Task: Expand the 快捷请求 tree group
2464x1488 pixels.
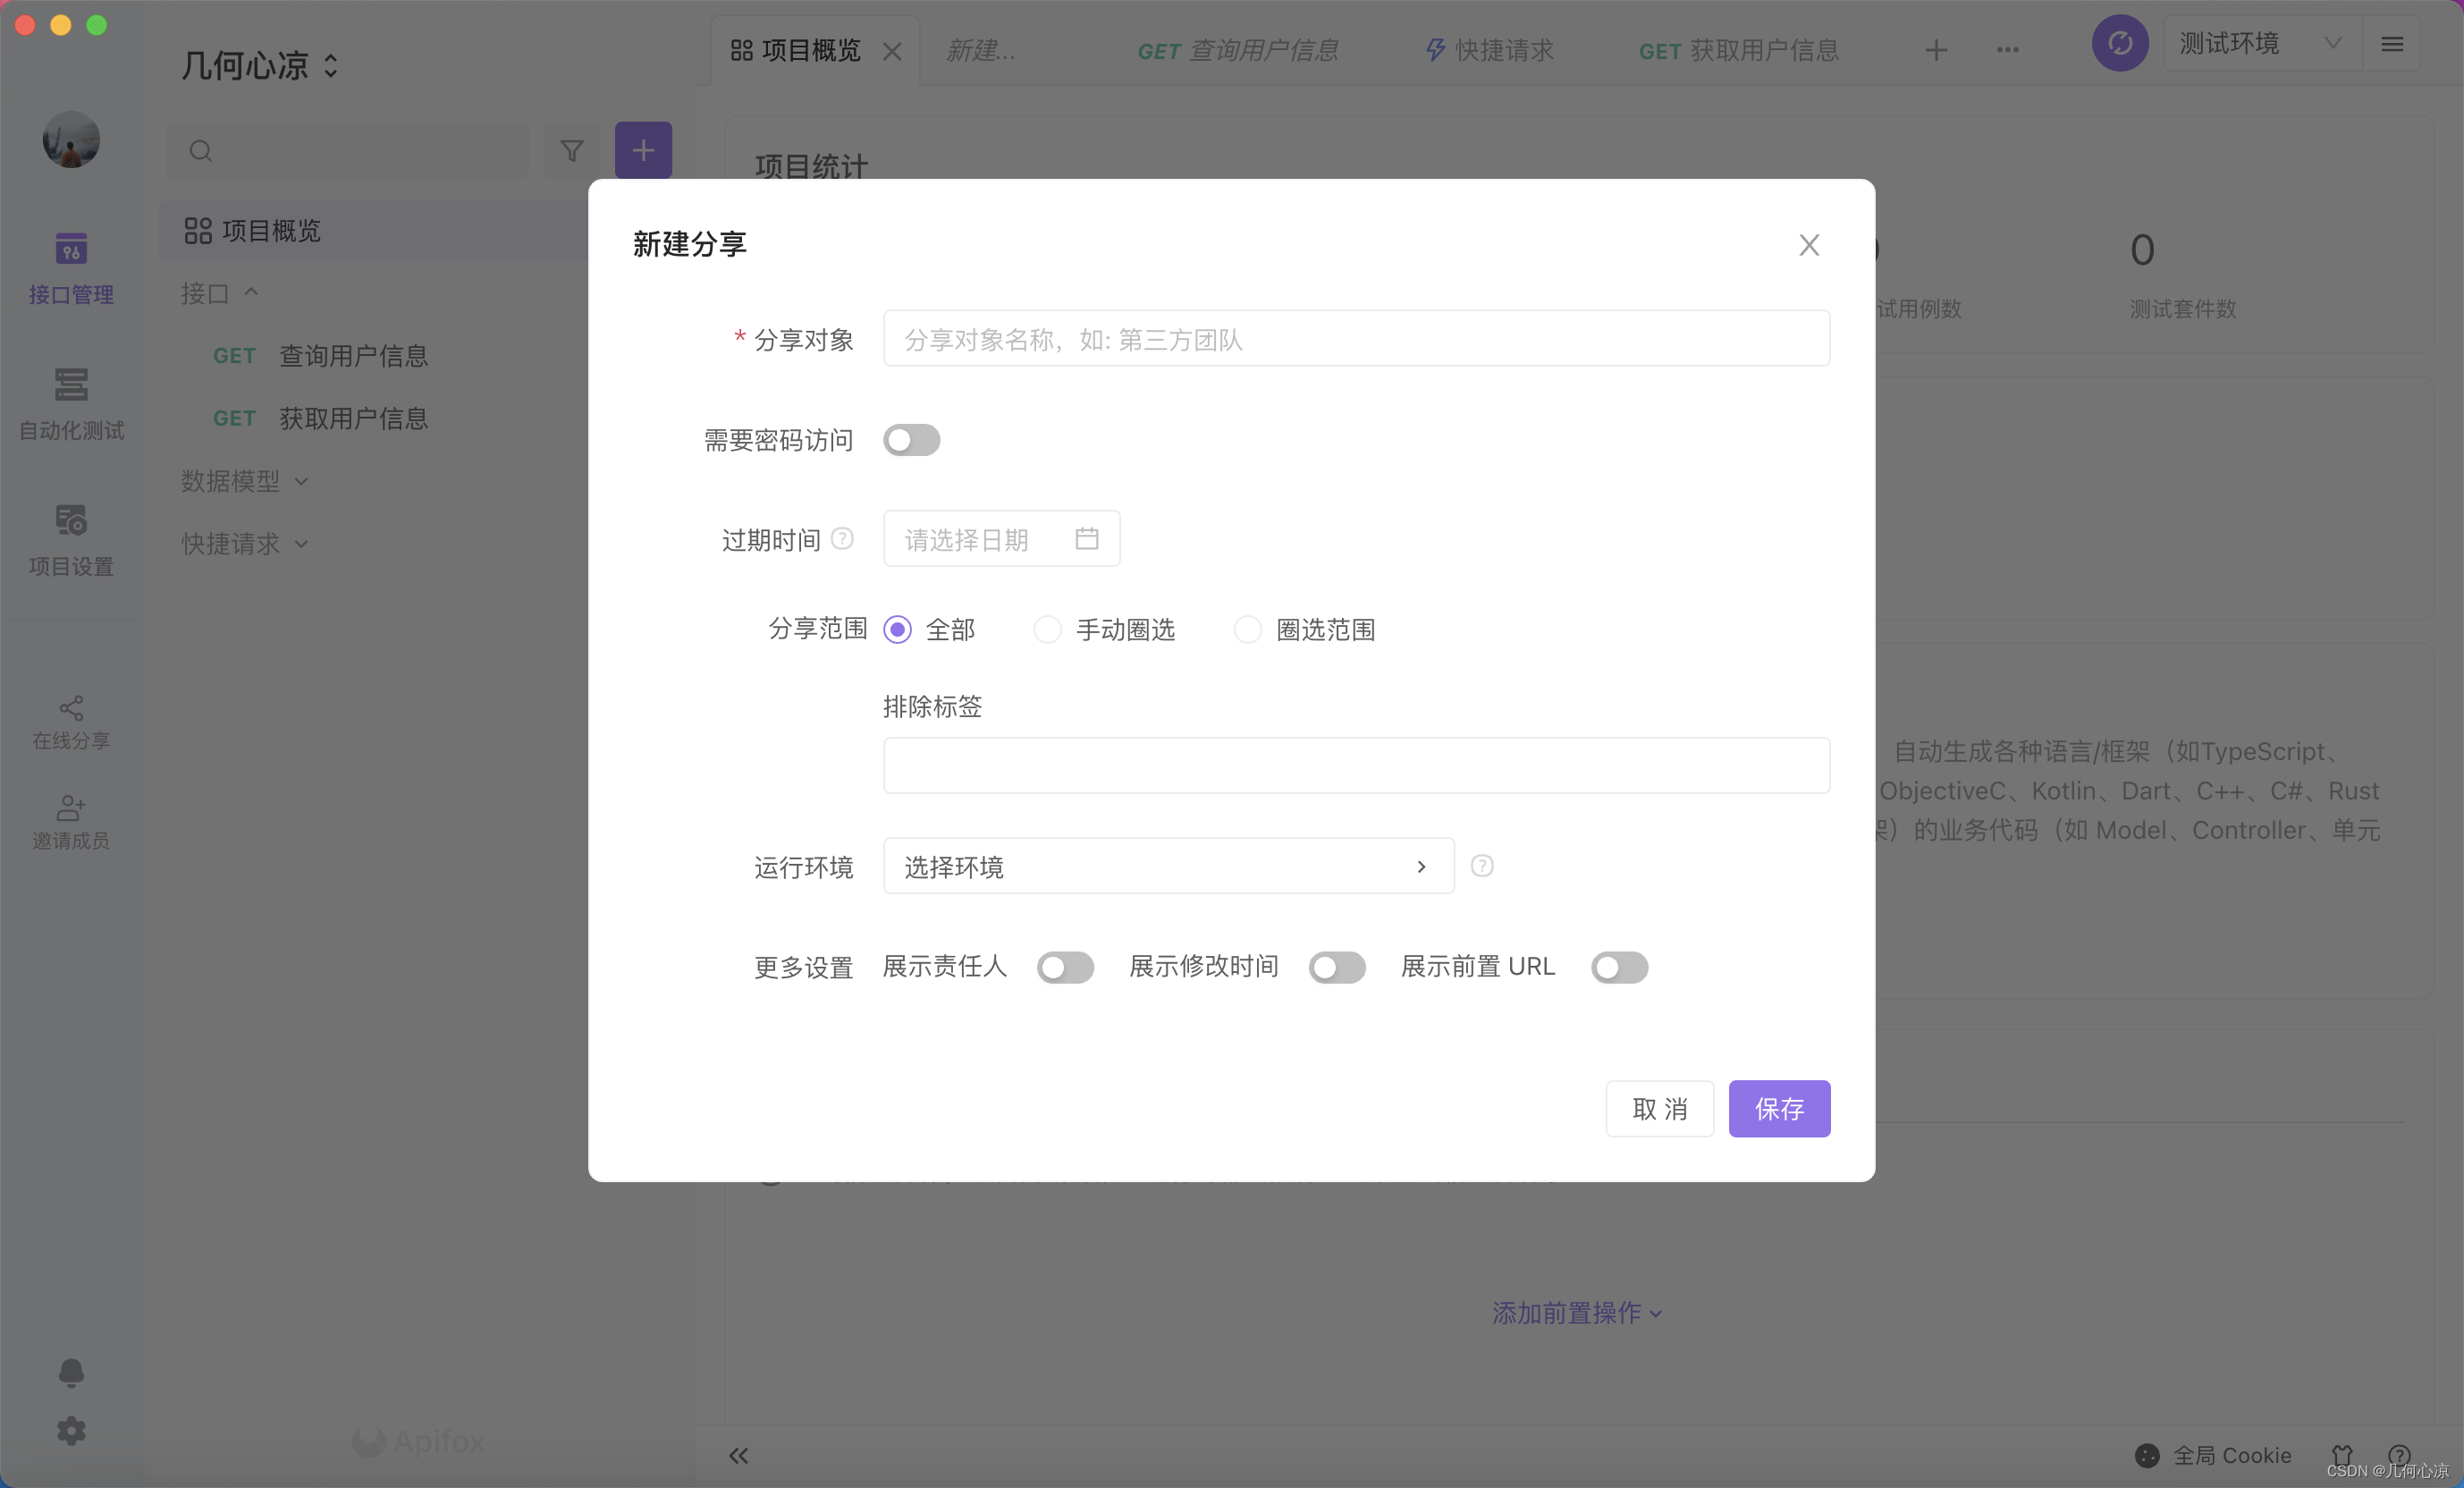Action: point(244,544)
